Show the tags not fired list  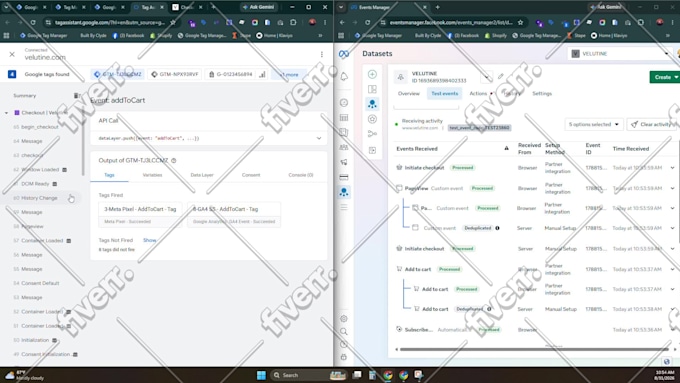[150, 240]
